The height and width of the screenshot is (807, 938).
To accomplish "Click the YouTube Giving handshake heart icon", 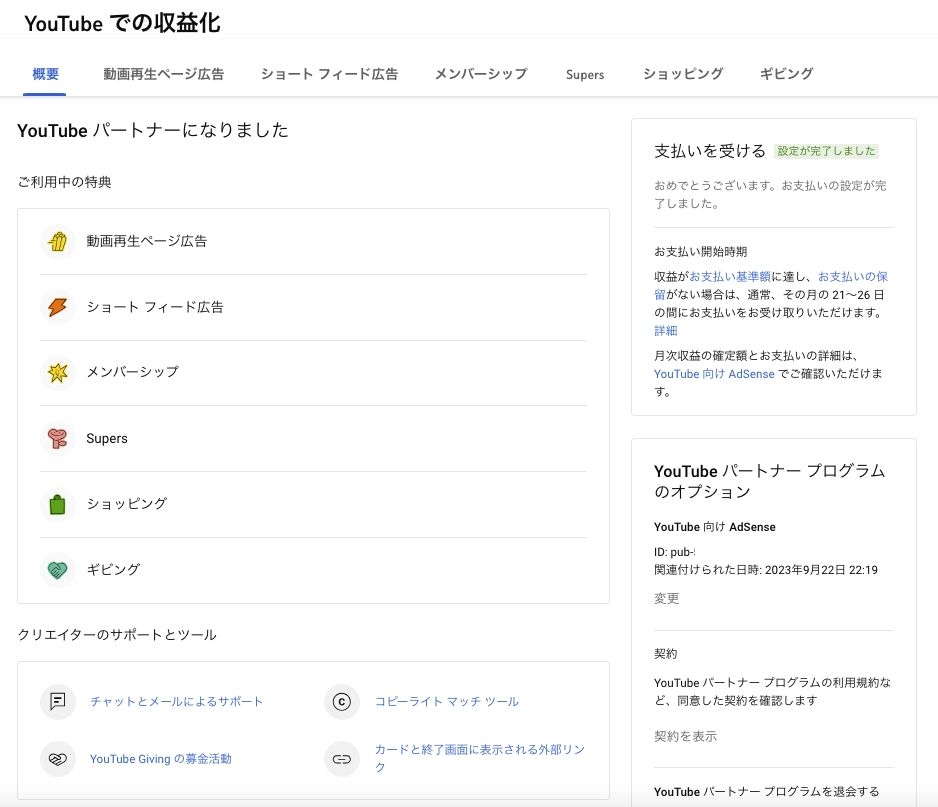I will (58, 759).
